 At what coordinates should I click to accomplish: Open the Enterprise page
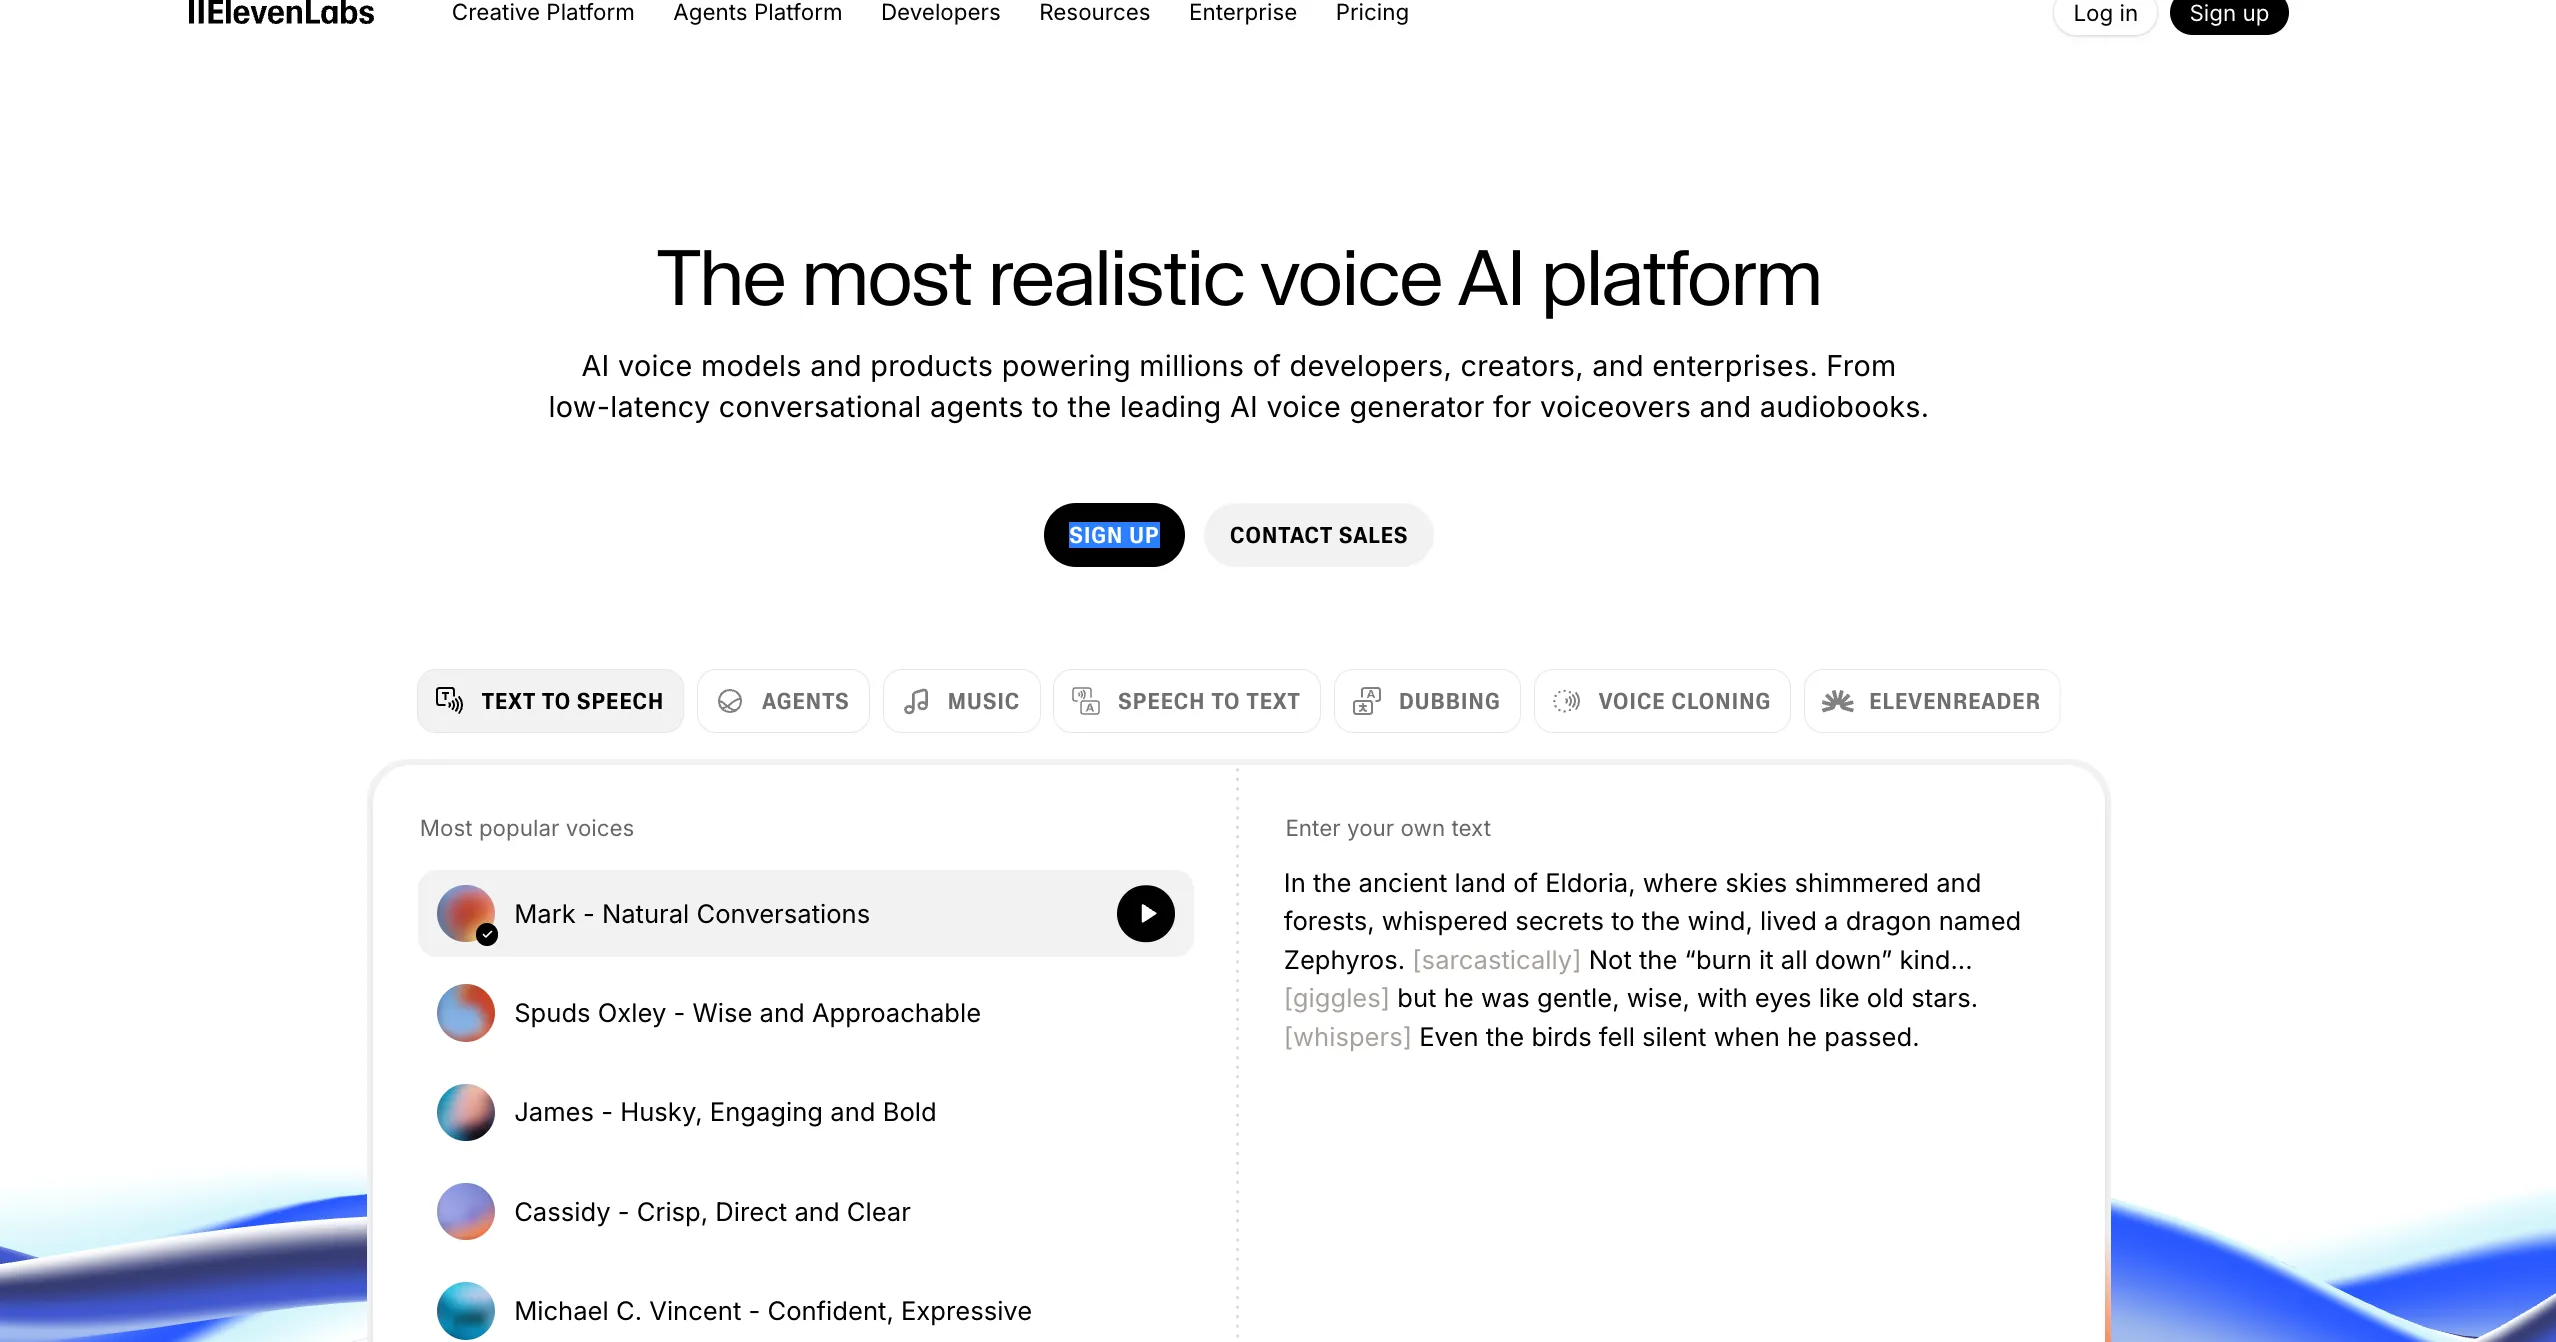pos(1241,13)
